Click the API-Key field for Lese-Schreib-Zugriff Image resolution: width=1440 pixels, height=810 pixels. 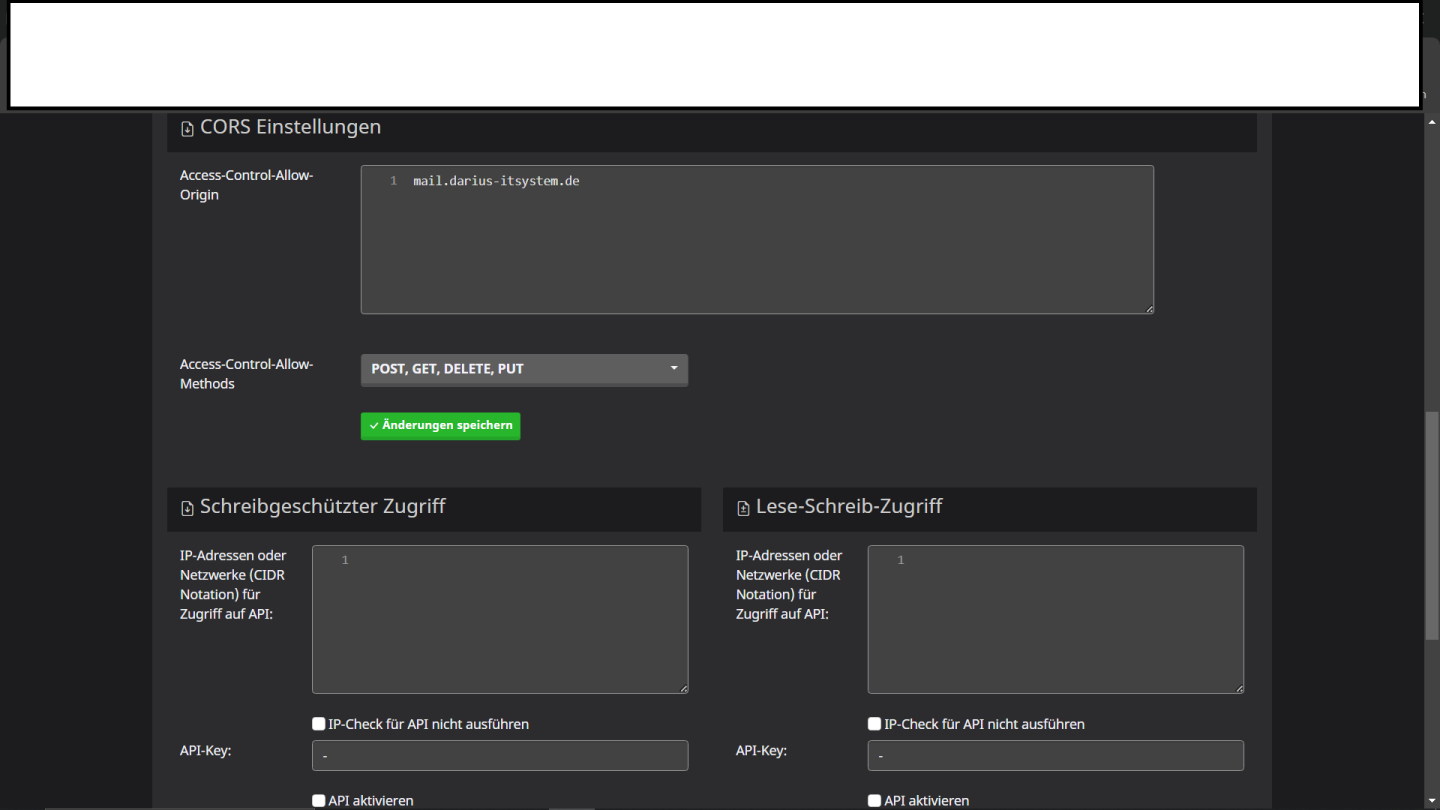[x=1056, y=756]
